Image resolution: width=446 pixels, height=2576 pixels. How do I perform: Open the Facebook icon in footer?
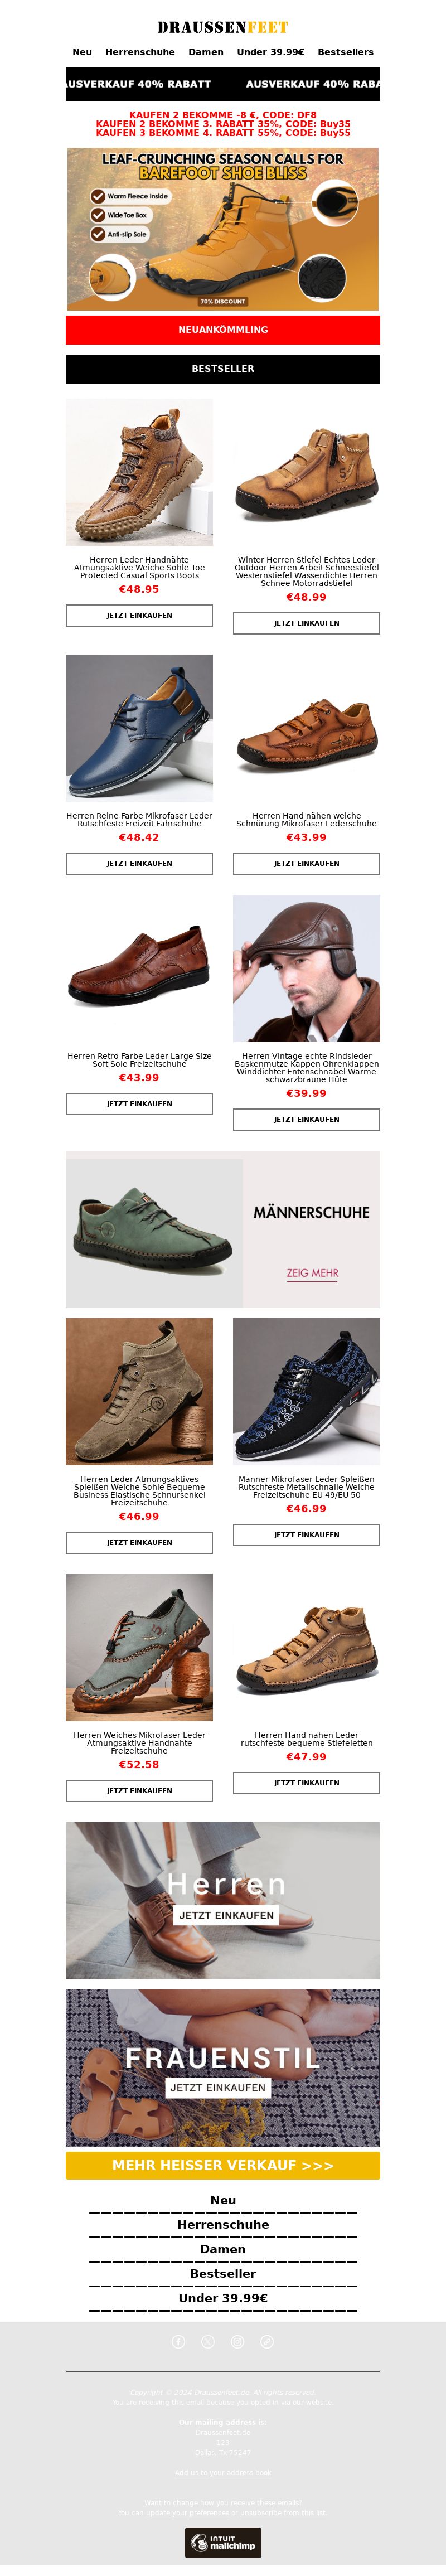click(178, 2341)
